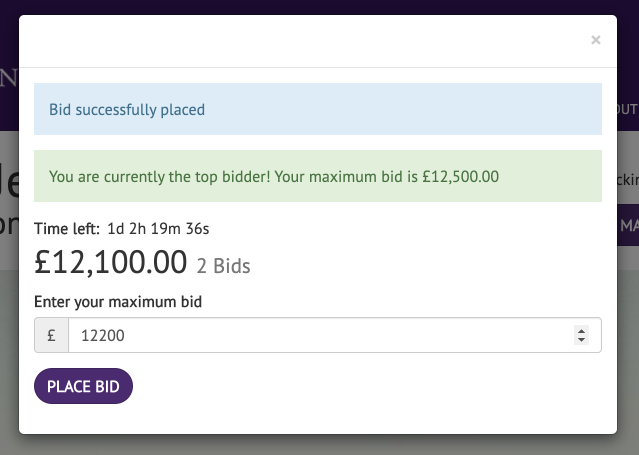Image resolution: width=639 pixels, height=455 pixels.
Task: Click the purple 'MA' button behind the dialog
Action: pos(629,225)
